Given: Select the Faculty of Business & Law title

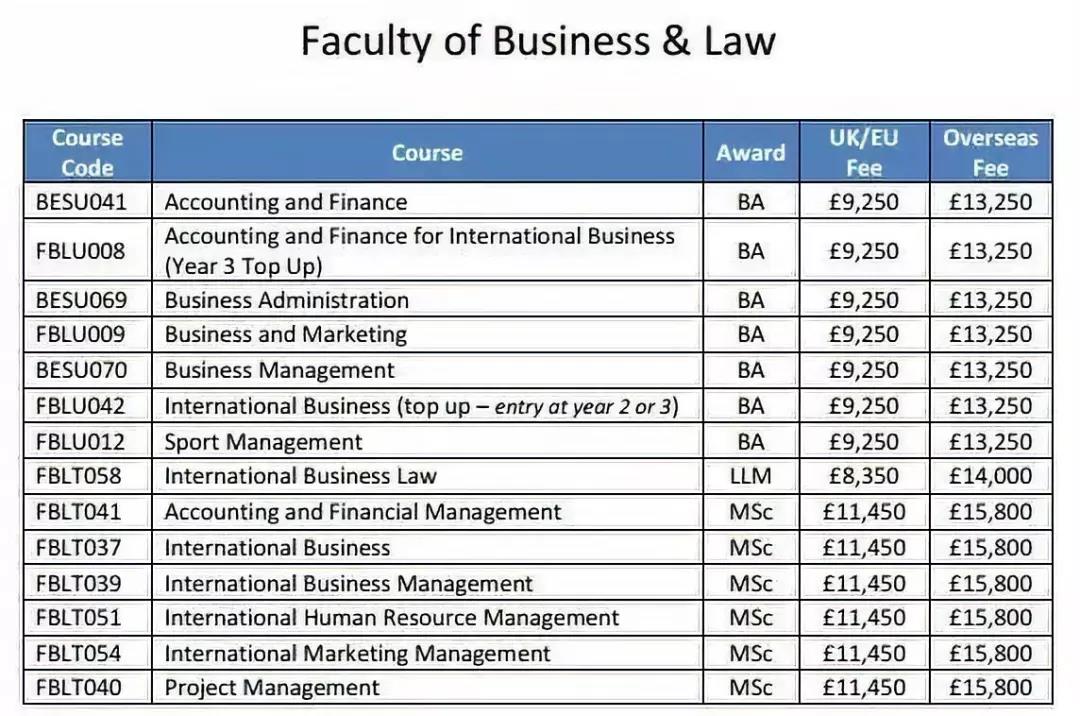Looking at the screenshot, I should (x=538, y=42).
